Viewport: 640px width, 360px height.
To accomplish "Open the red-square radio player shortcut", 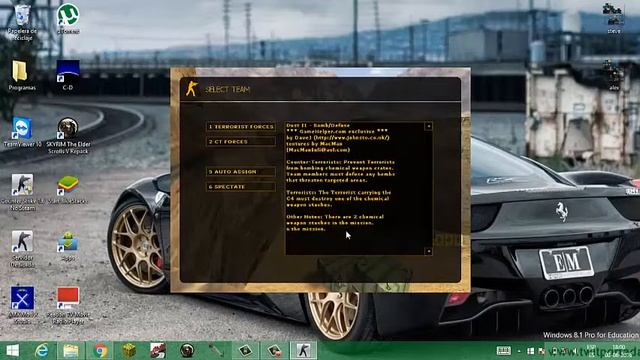I will pos(68,305).
